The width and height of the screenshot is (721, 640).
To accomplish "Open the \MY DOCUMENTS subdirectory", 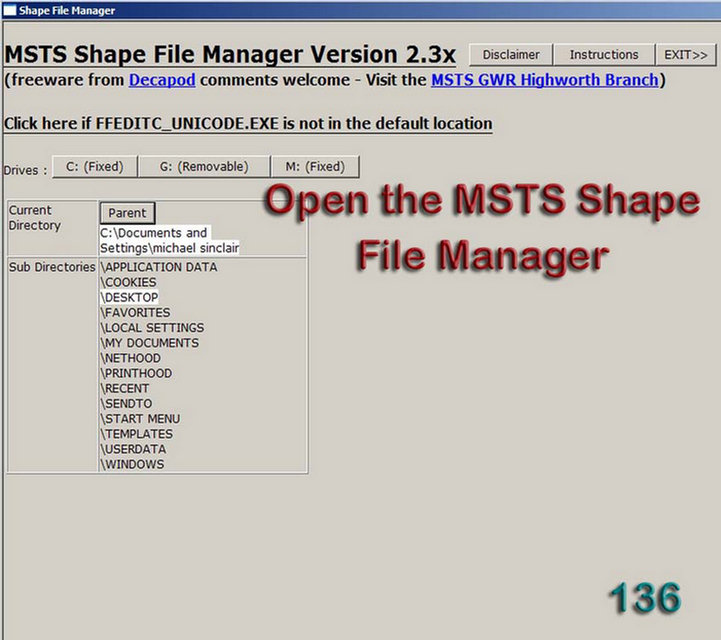I will tap(149, 343).
